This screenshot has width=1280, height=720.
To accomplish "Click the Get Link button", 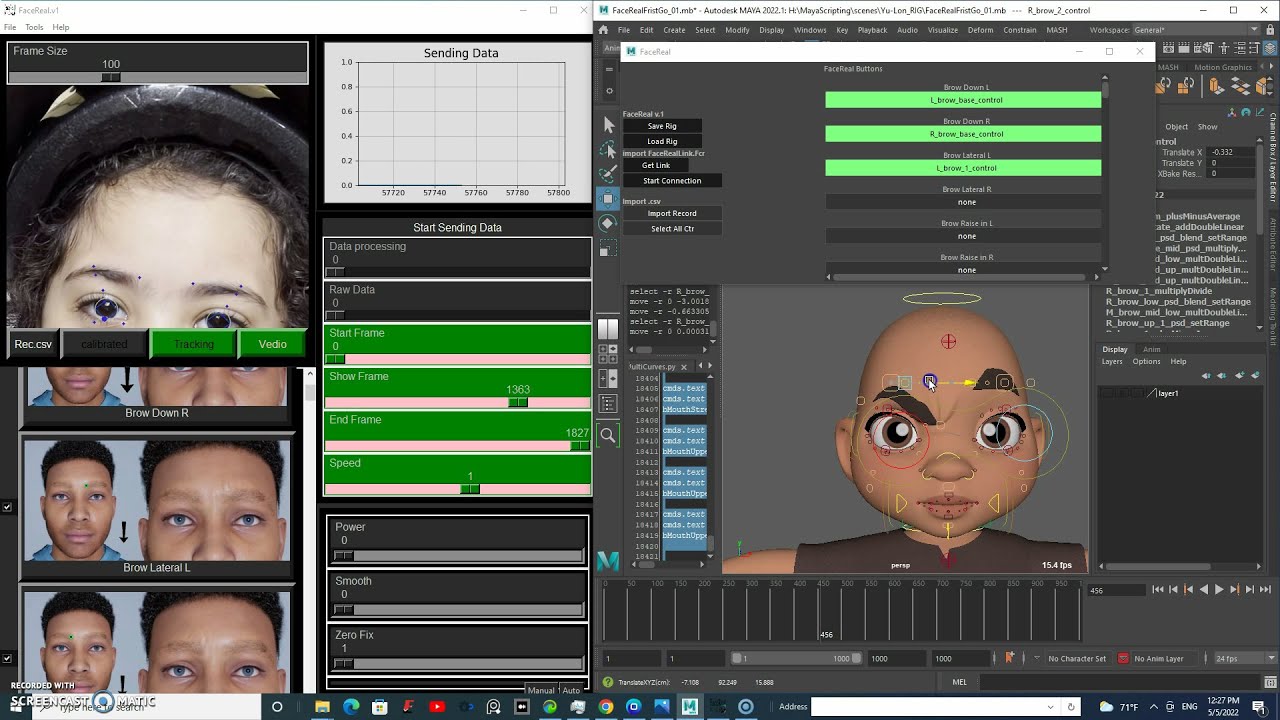I will tap(656, 165).
